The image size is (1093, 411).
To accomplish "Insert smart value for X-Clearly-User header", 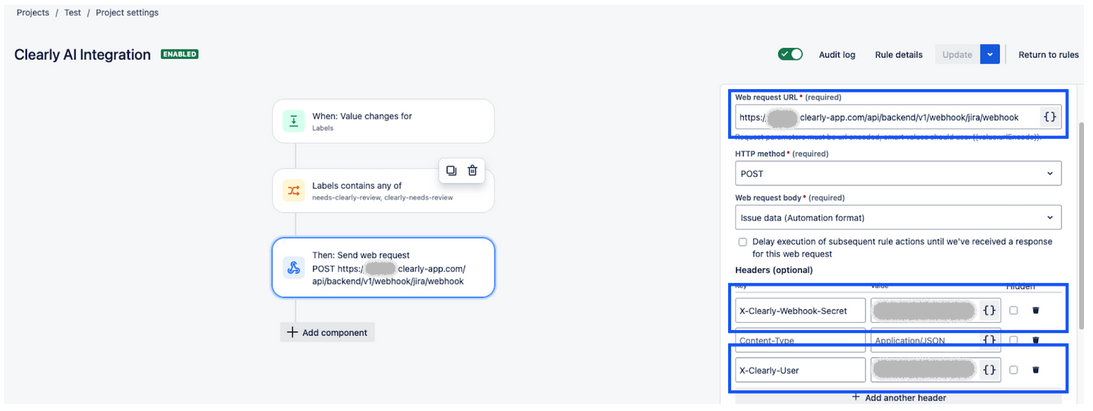I will 989,370.
